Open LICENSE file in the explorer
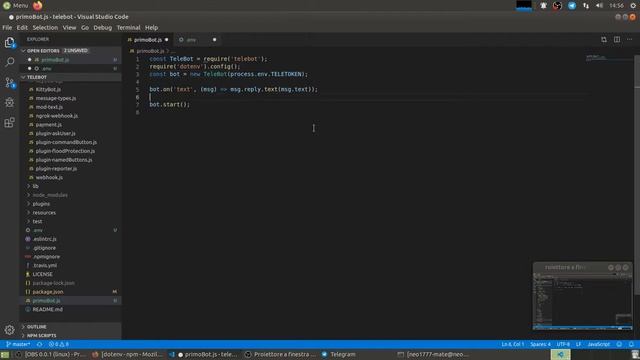Image resolution: width=640 pixels, height=360 pixels. point(71,274)
